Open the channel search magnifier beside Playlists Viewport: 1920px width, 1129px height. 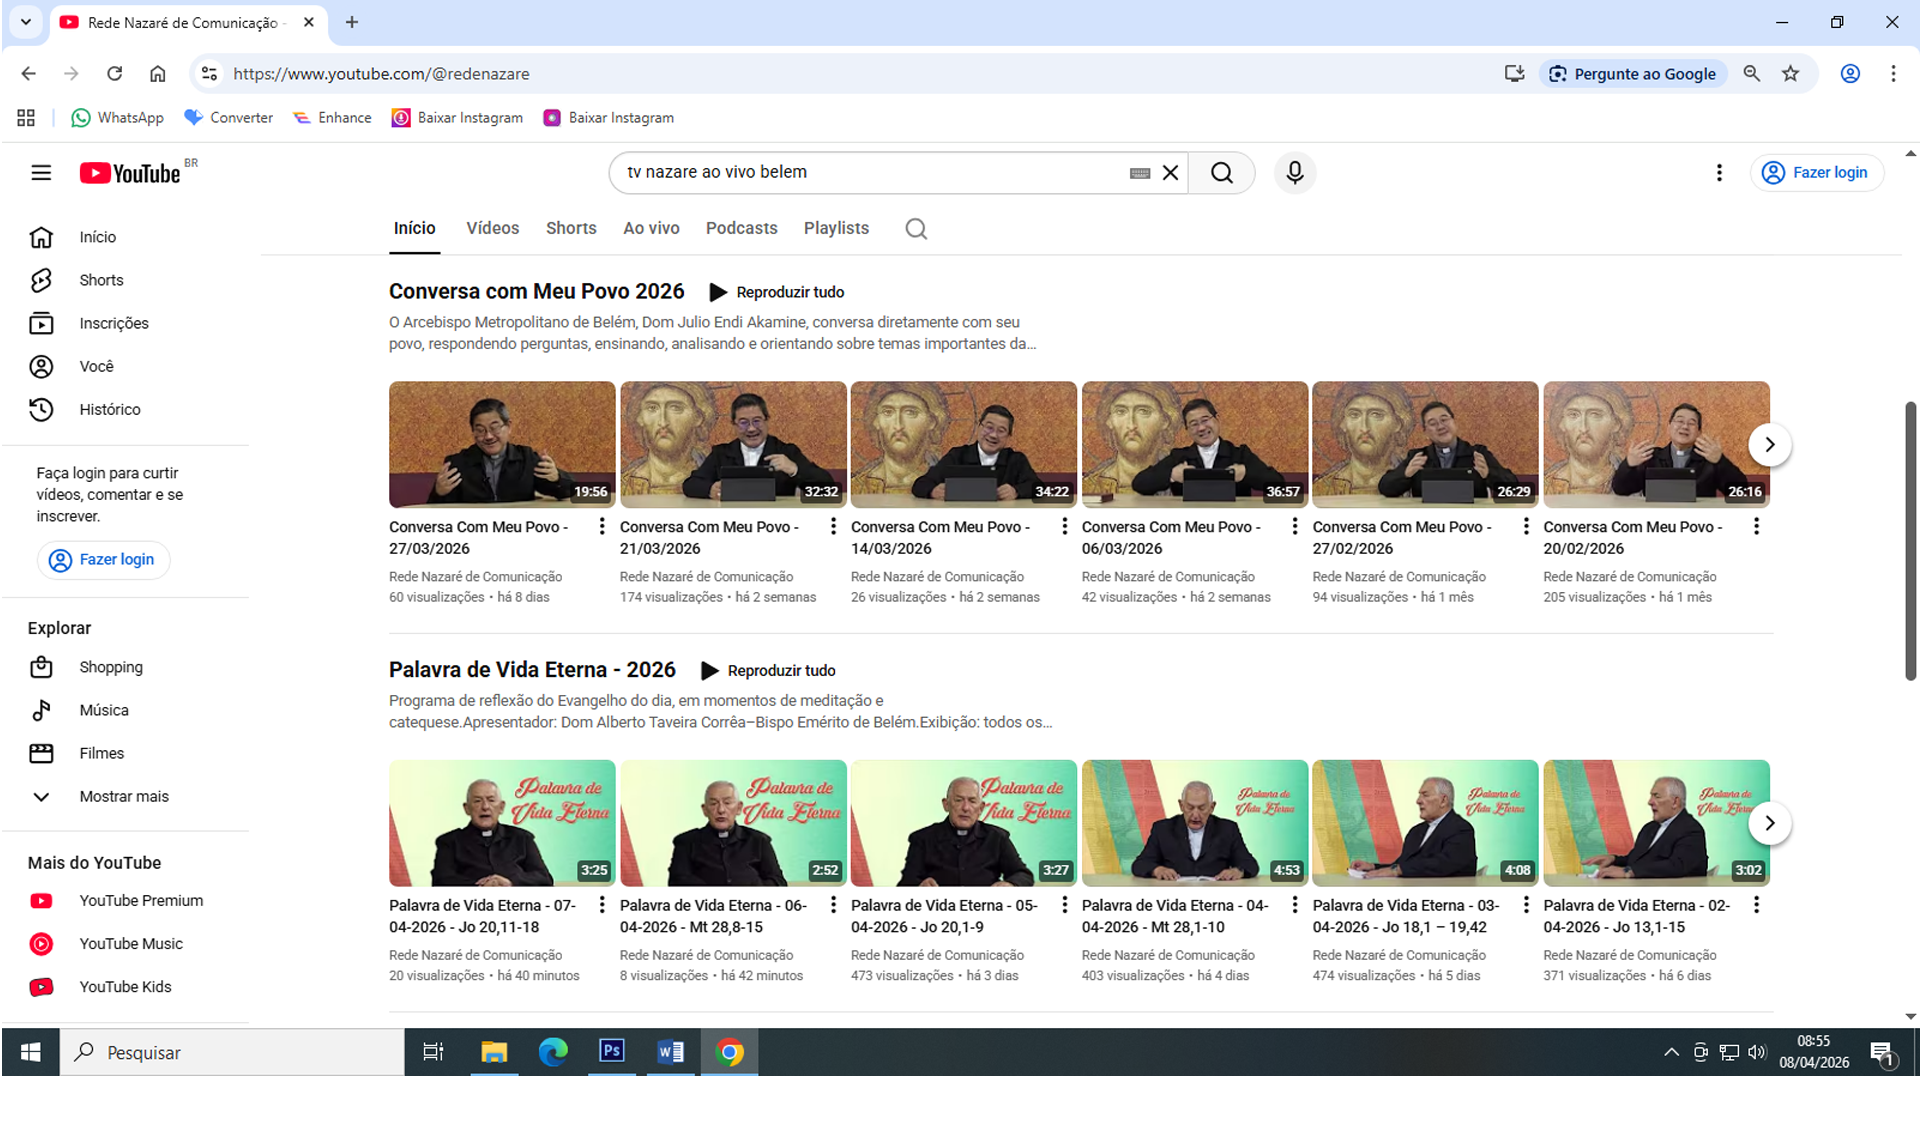(915, 229)
